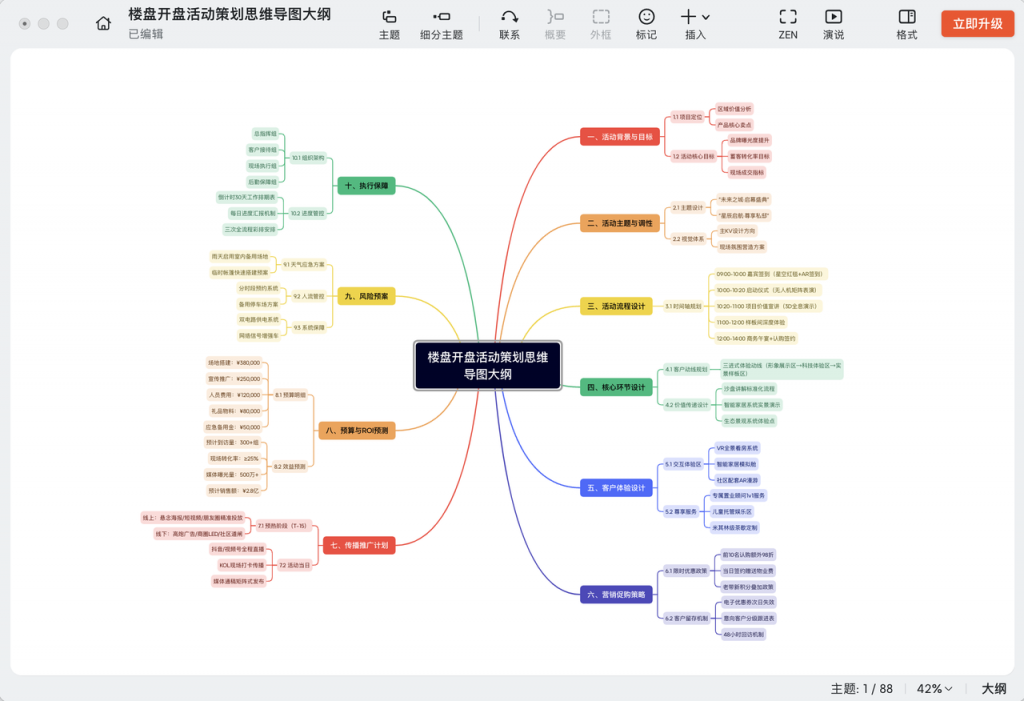Click the node 09:00-10:00 嘉宾签到
The image size is (1024, 701).
769,274
